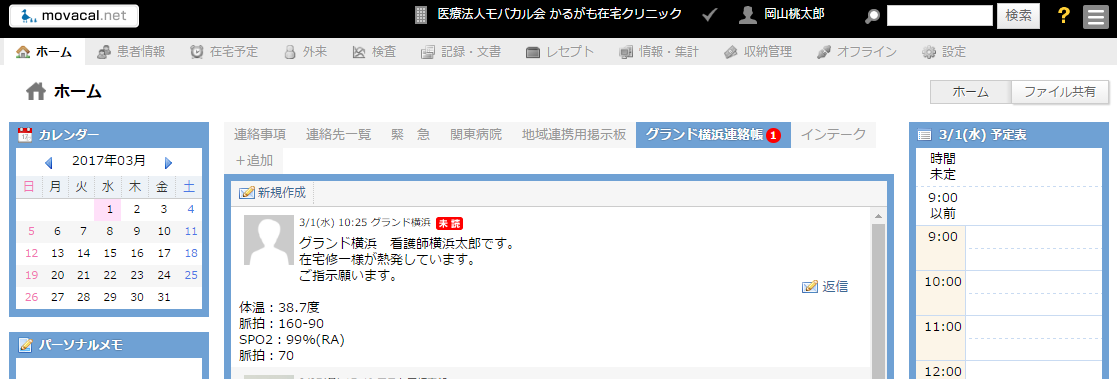Click the sender avatar of first message
The height and width of the screenshot is (379, 1117).
point(269,240)
